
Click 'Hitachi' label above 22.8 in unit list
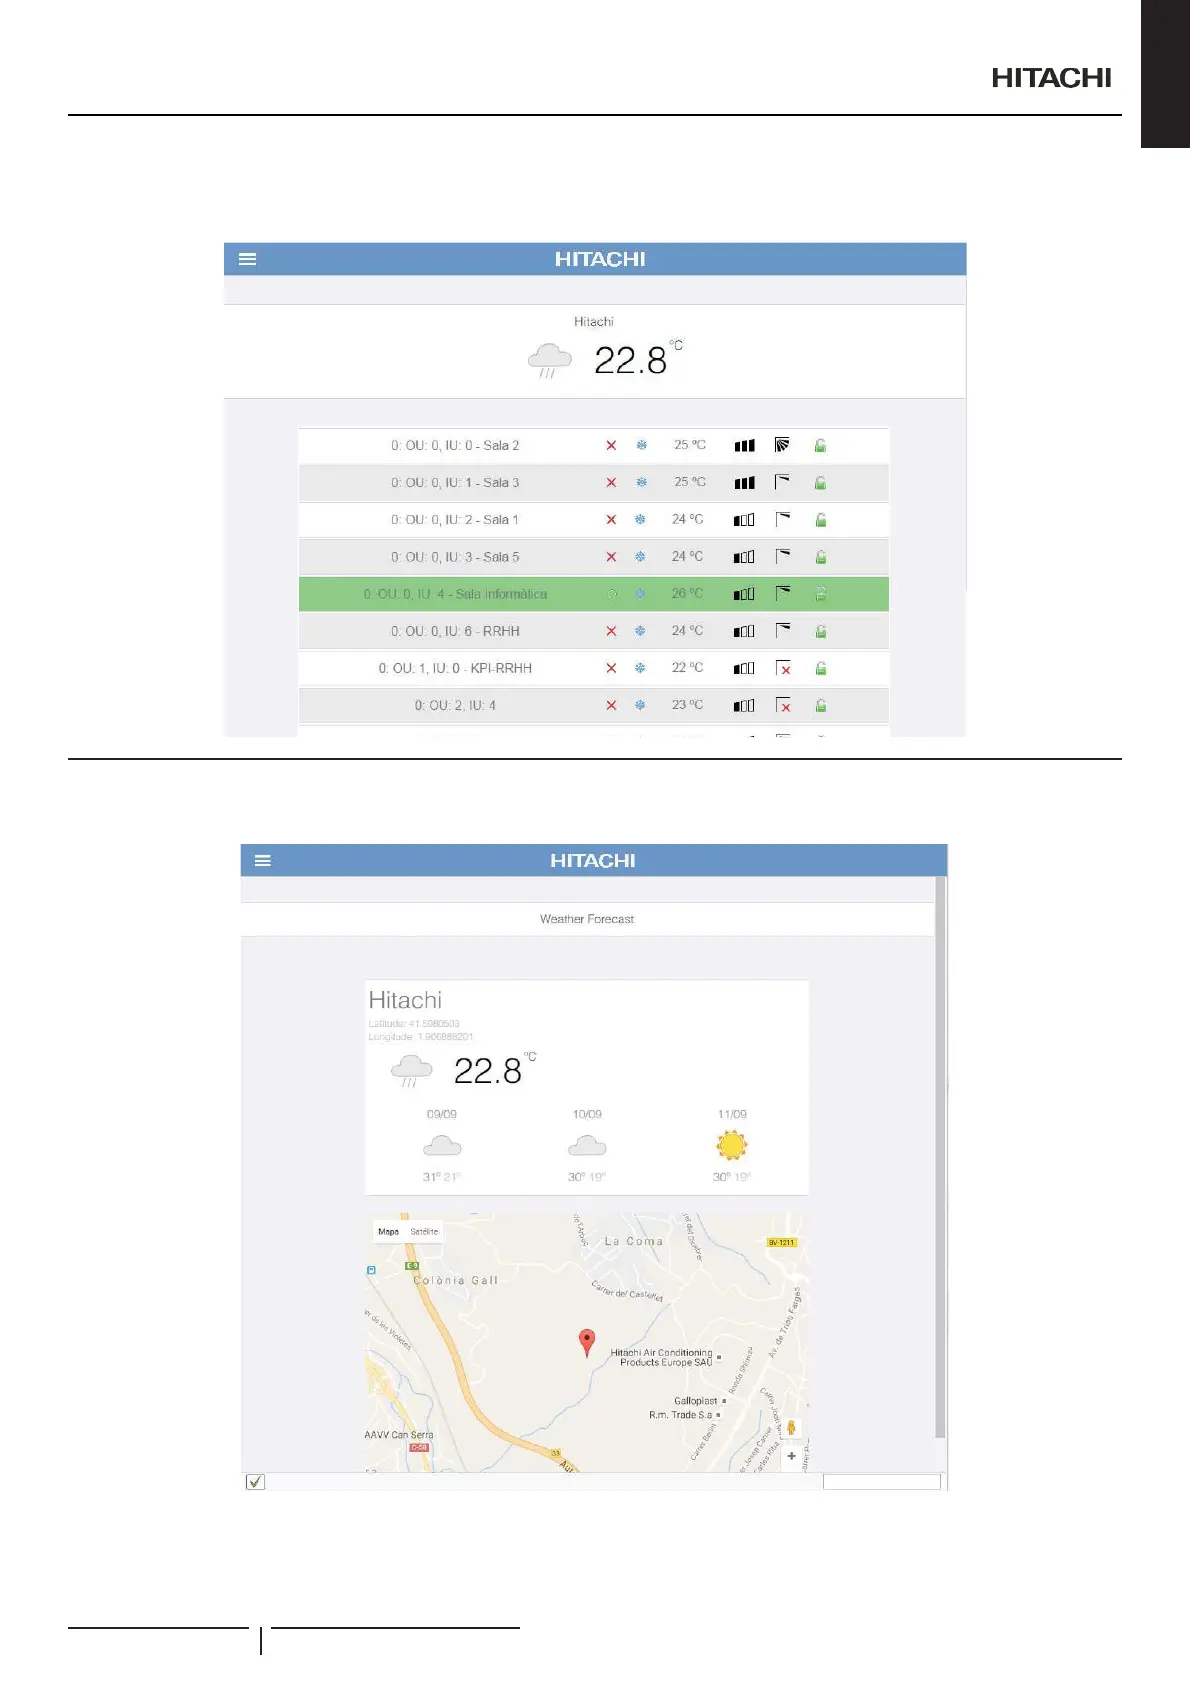point(594,322)
